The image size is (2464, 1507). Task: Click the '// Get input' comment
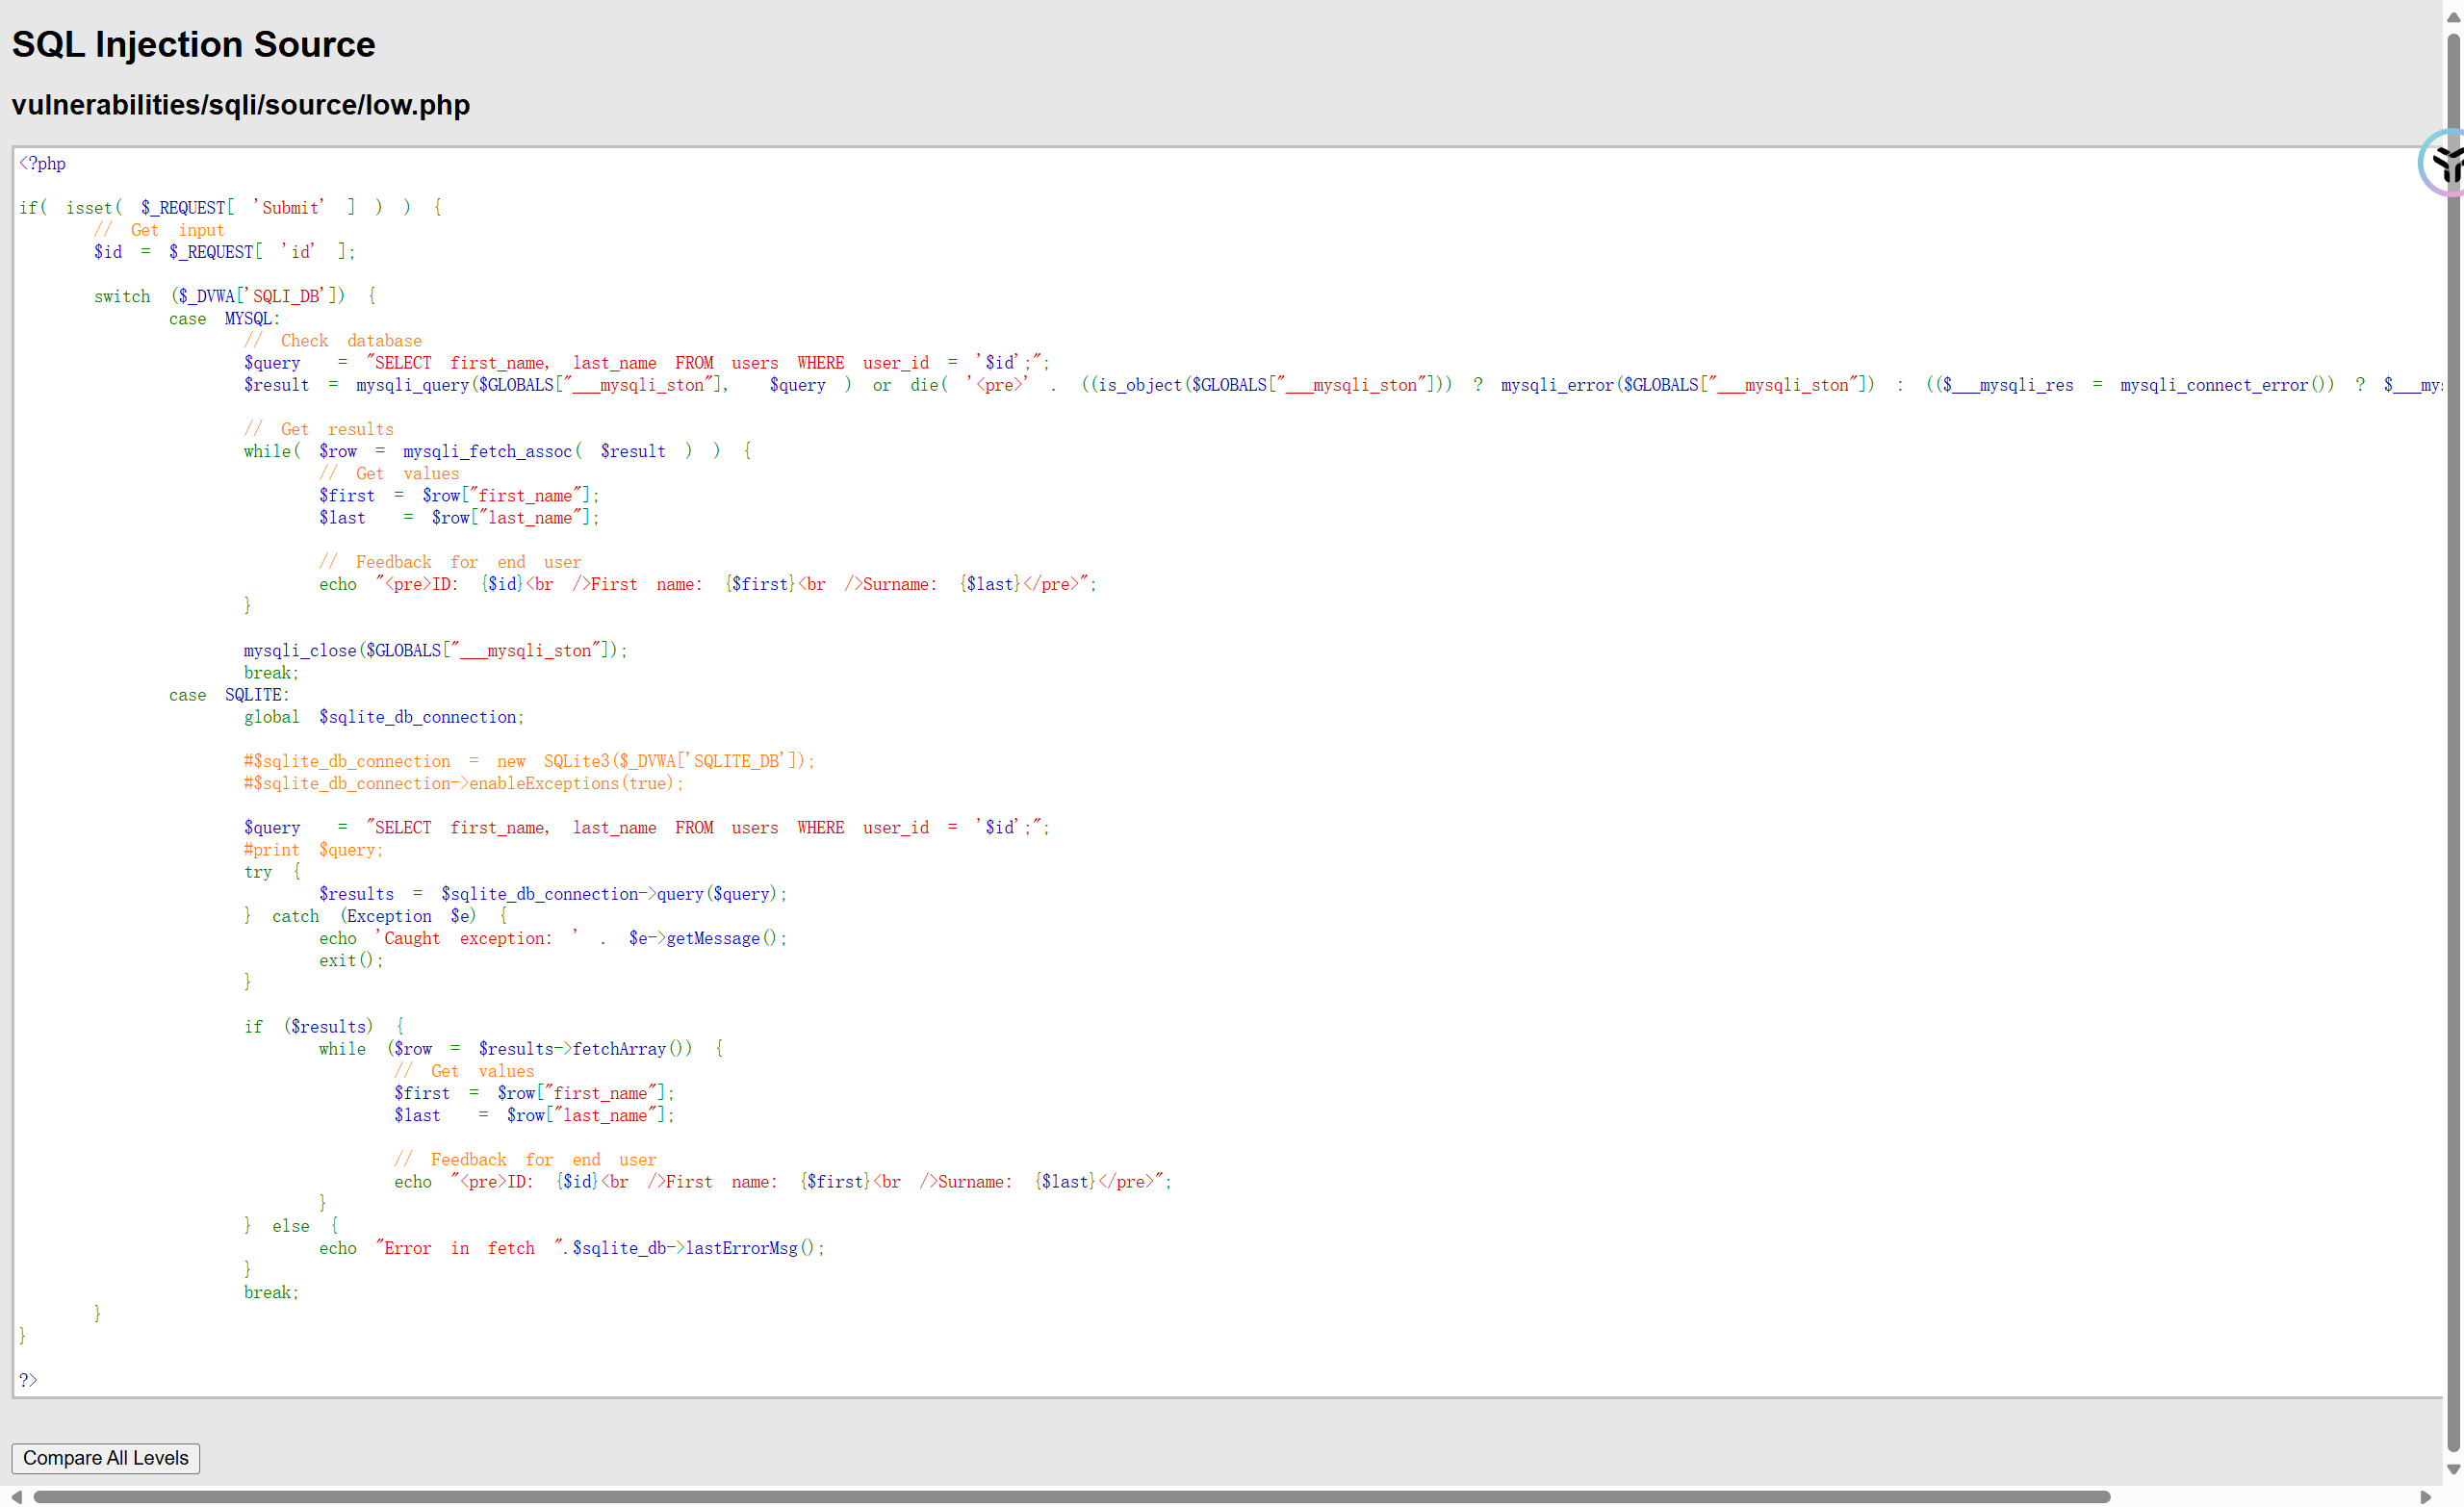click(159, 230)
